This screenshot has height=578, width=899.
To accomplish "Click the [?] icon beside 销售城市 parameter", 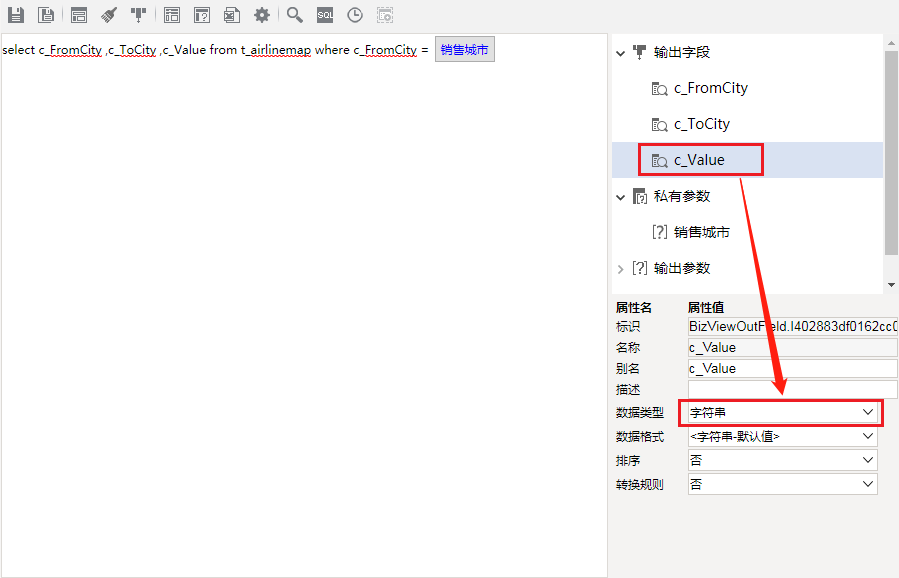I will tap(659, 232).
